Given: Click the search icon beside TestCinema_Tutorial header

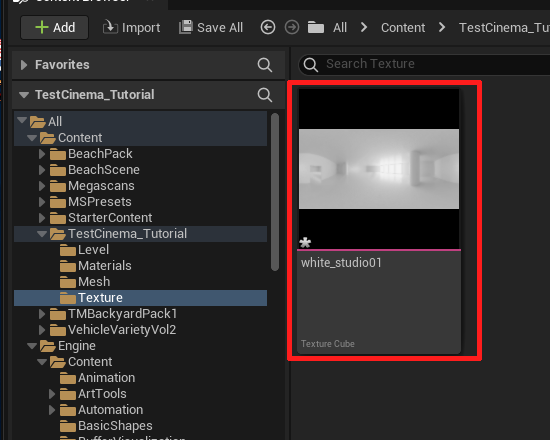Looking at the screenshot, I should 264,95.
